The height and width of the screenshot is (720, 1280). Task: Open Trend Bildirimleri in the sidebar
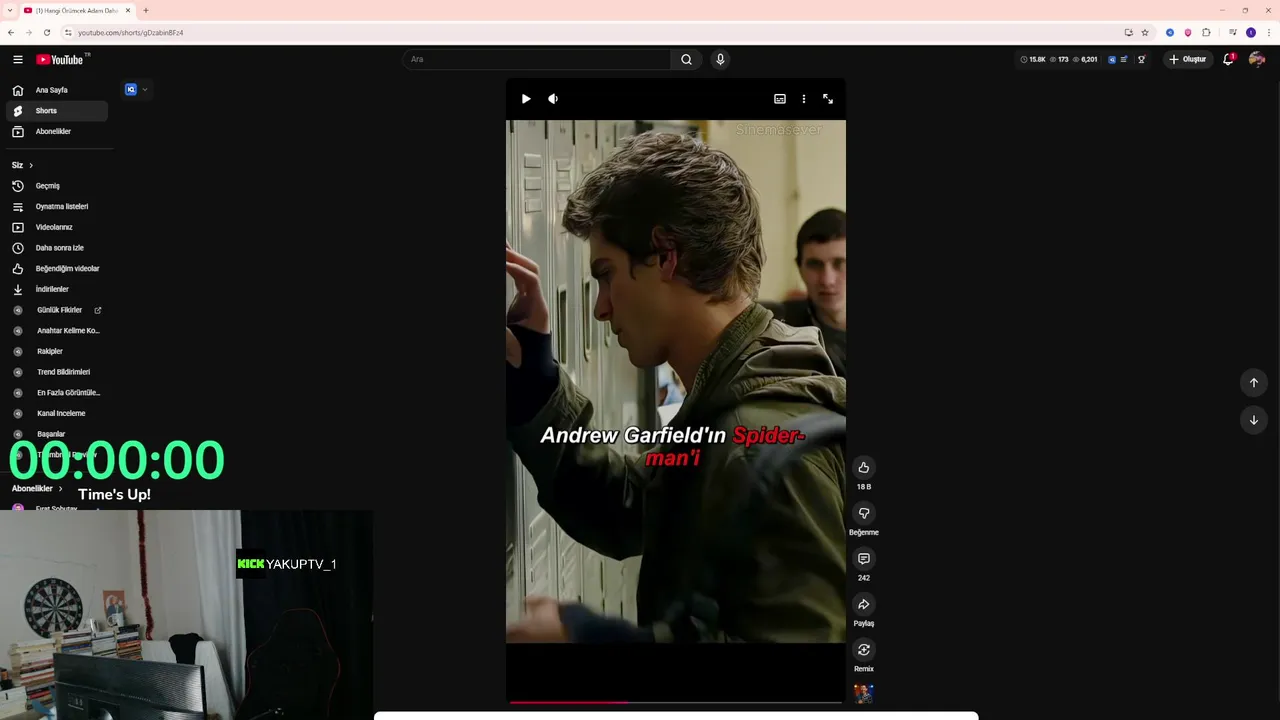57,372
